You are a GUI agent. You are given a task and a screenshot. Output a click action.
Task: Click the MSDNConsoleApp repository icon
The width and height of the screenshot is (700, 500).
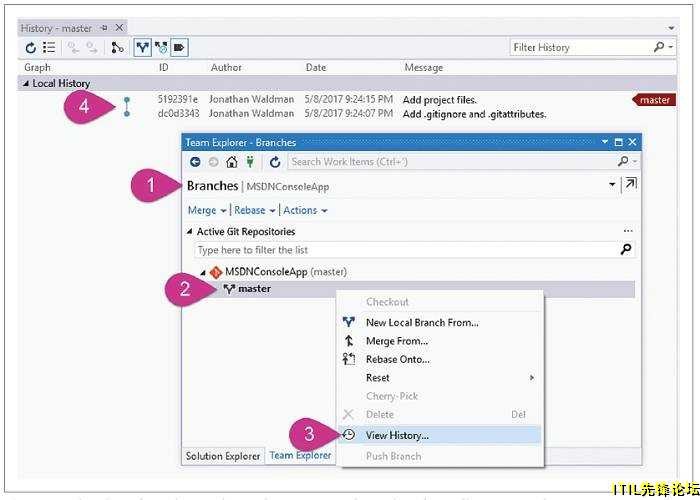coord(216,272)
